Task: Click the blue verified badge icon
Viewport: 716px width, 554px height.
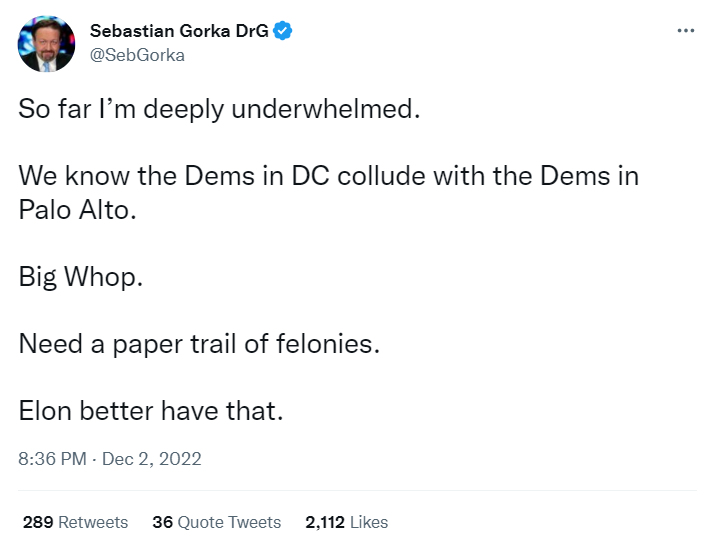Action: (284, 31)
